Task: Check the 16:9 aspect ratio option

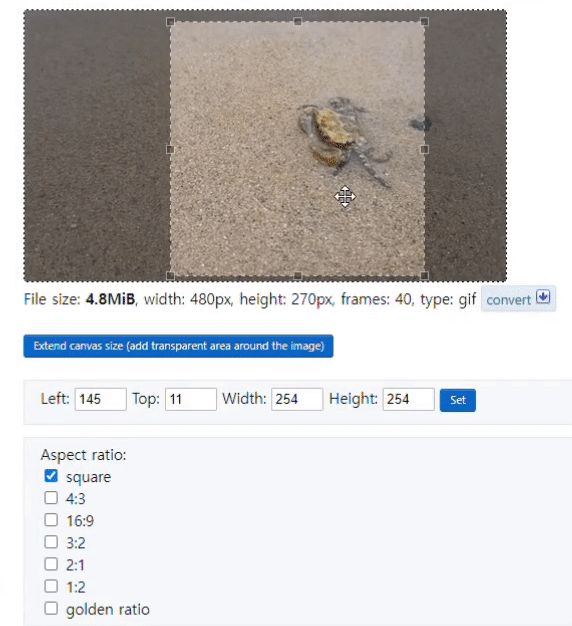Action: click(x=51, y=520)
